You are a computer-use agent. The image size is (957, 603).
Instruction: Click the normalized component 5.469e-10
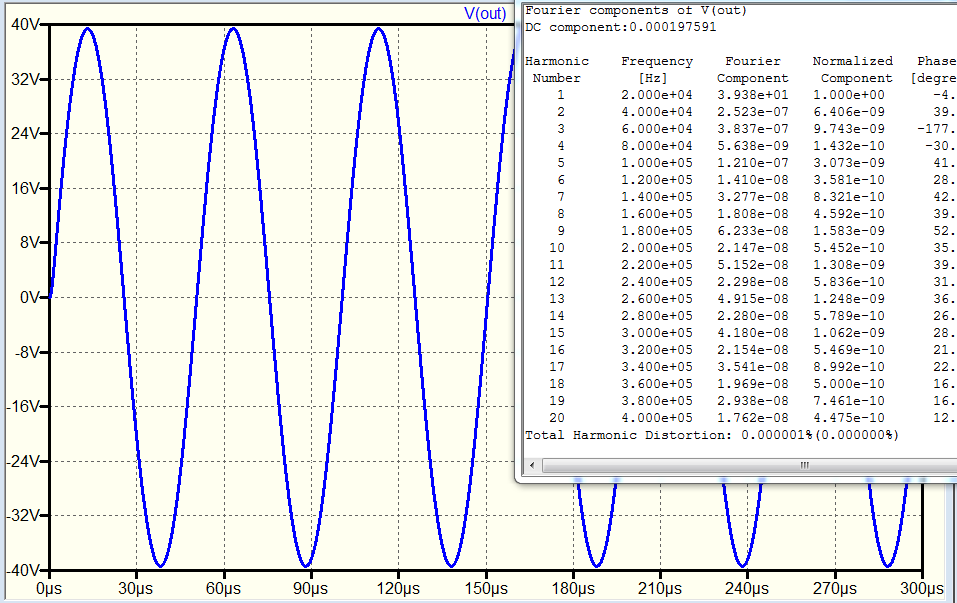click(849, 350)
